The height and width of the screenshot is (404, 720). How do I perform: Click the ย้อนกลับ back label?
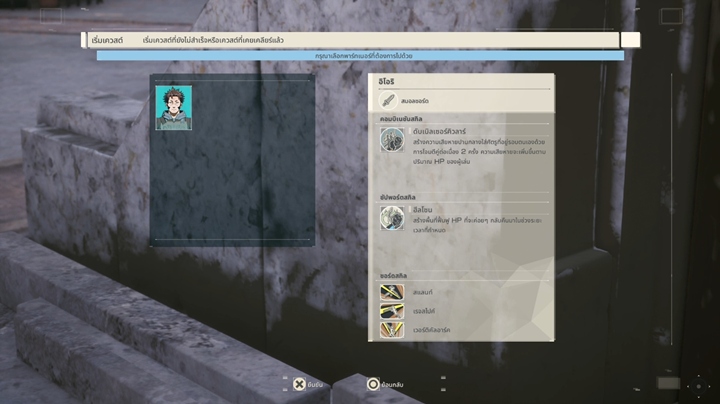tap(392, 385)
